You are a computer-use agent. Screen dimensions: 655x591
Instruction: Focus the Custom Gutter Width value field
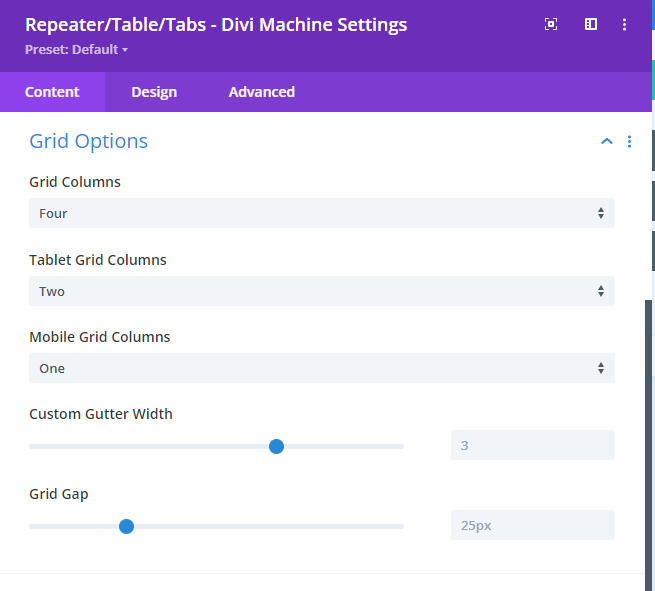point(532,445)
